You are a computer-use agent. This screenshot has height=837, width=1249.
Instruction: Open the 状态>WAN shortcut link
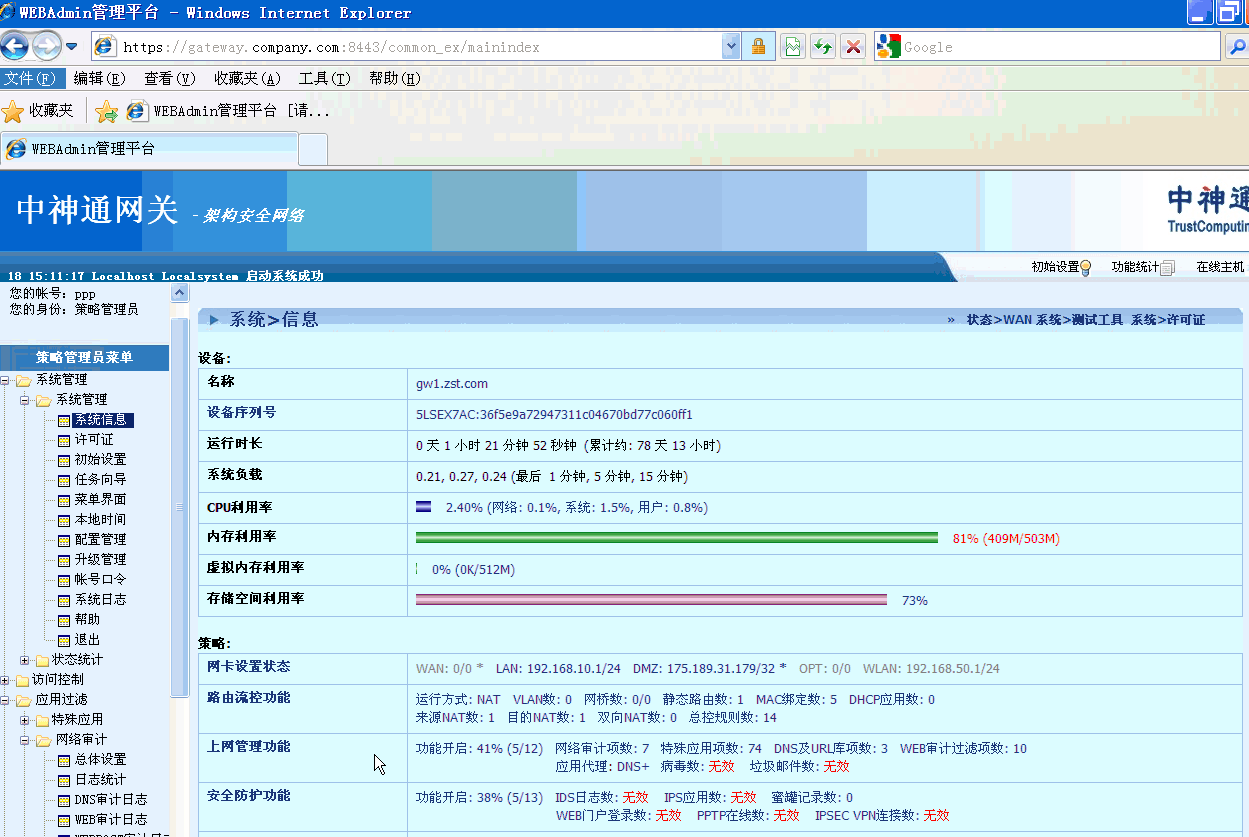999,320
